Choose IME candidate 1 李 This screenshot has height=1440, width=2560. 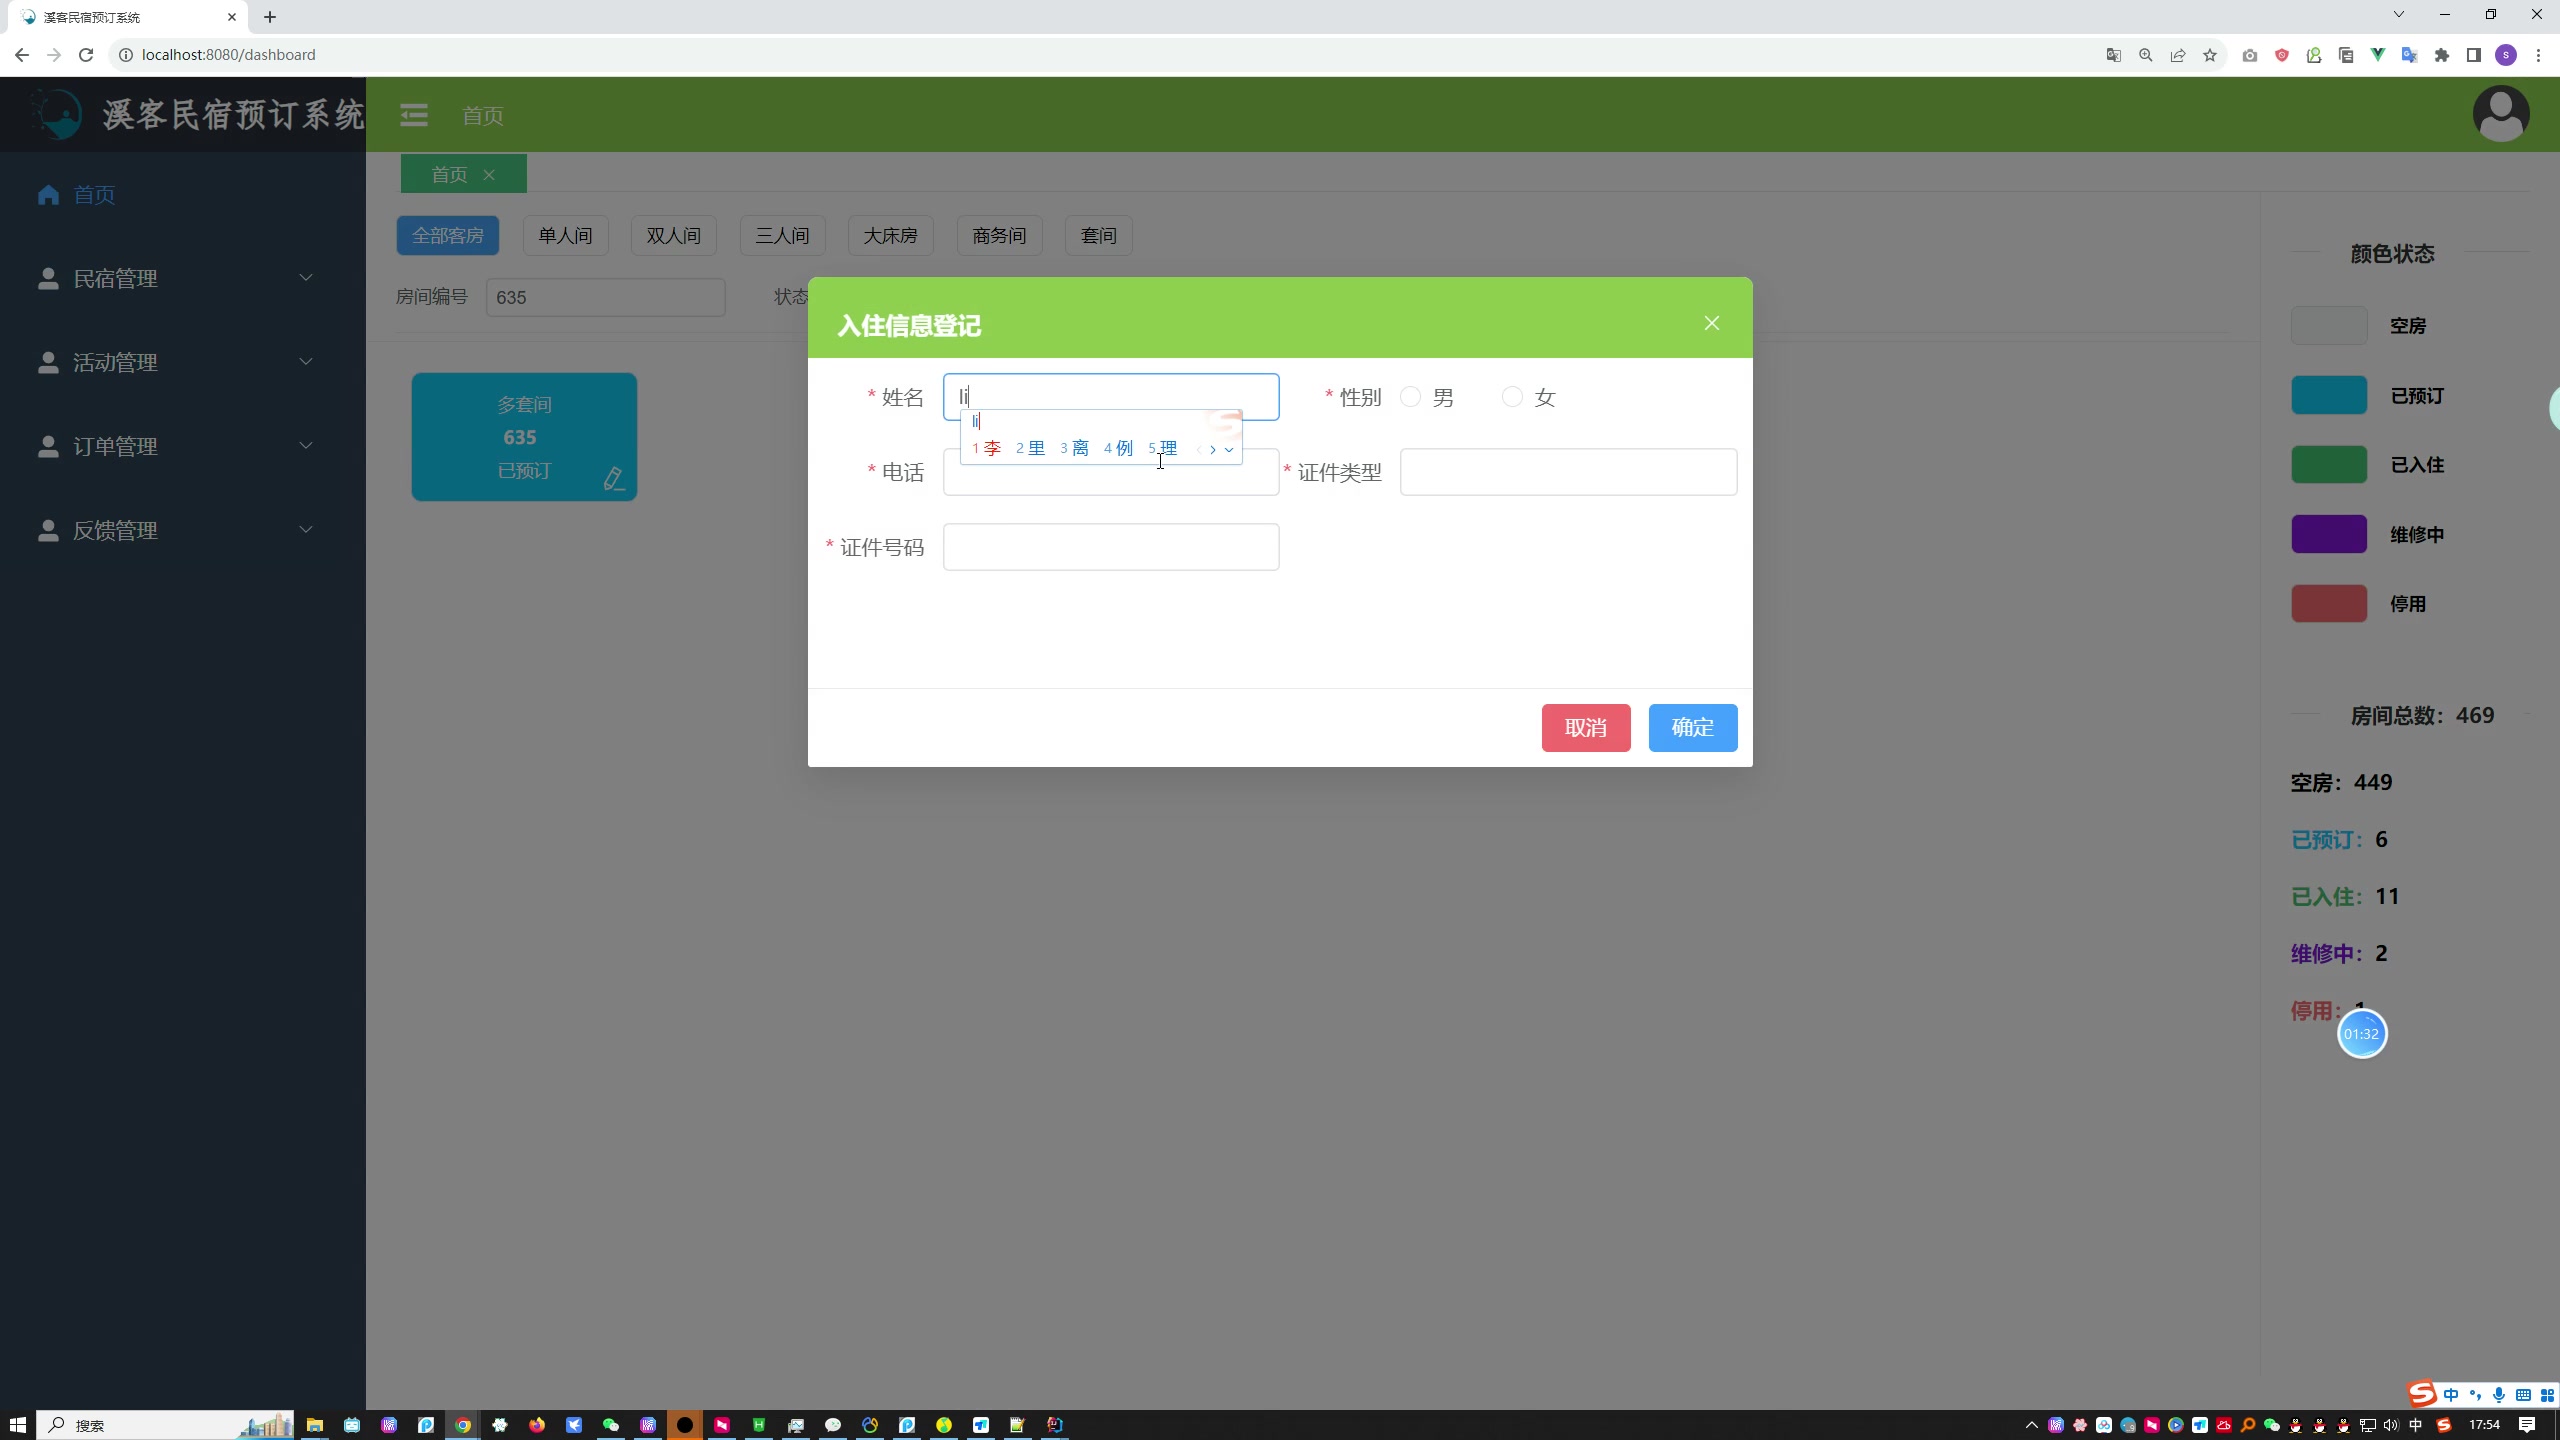[986, 448]
